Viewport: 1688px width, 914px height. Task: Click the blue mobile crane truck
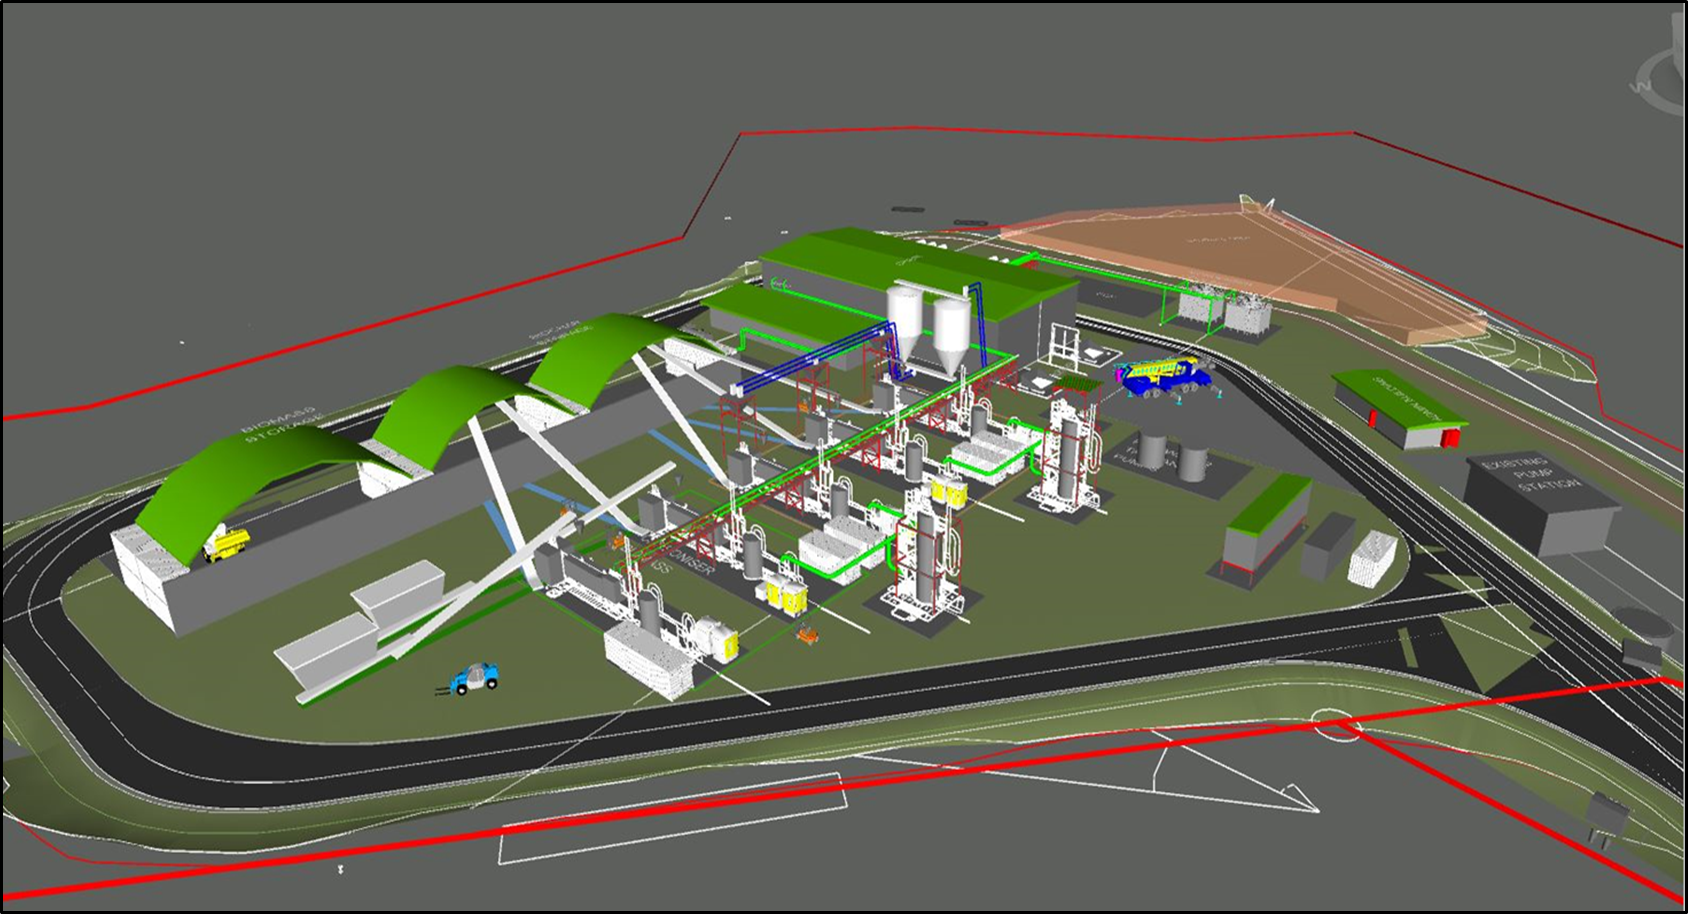click(1166, 378)
